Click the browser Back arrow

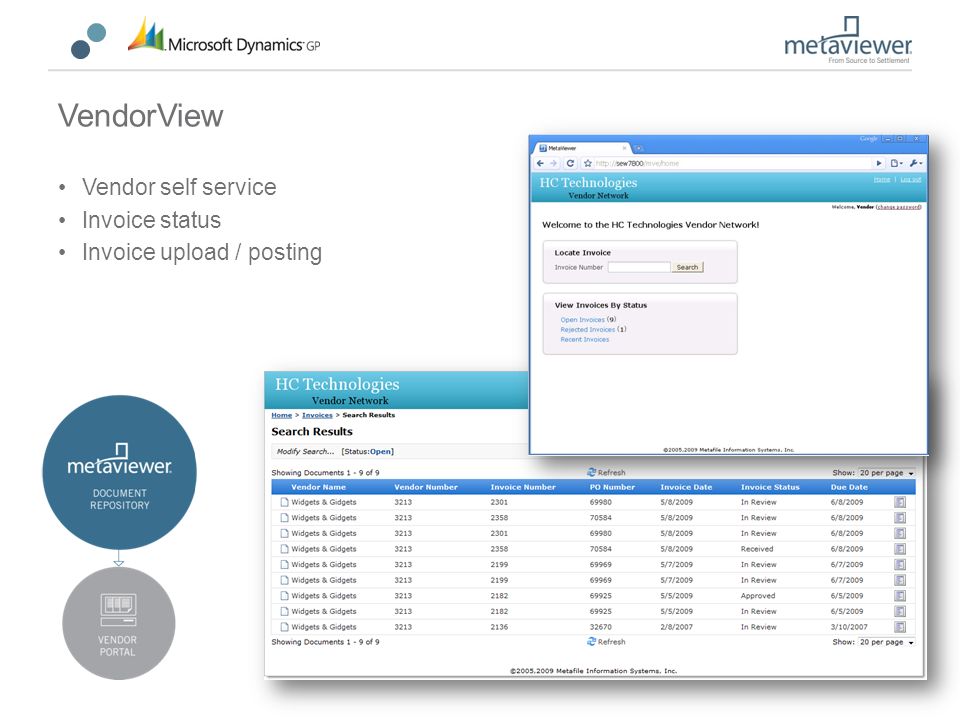540,163
